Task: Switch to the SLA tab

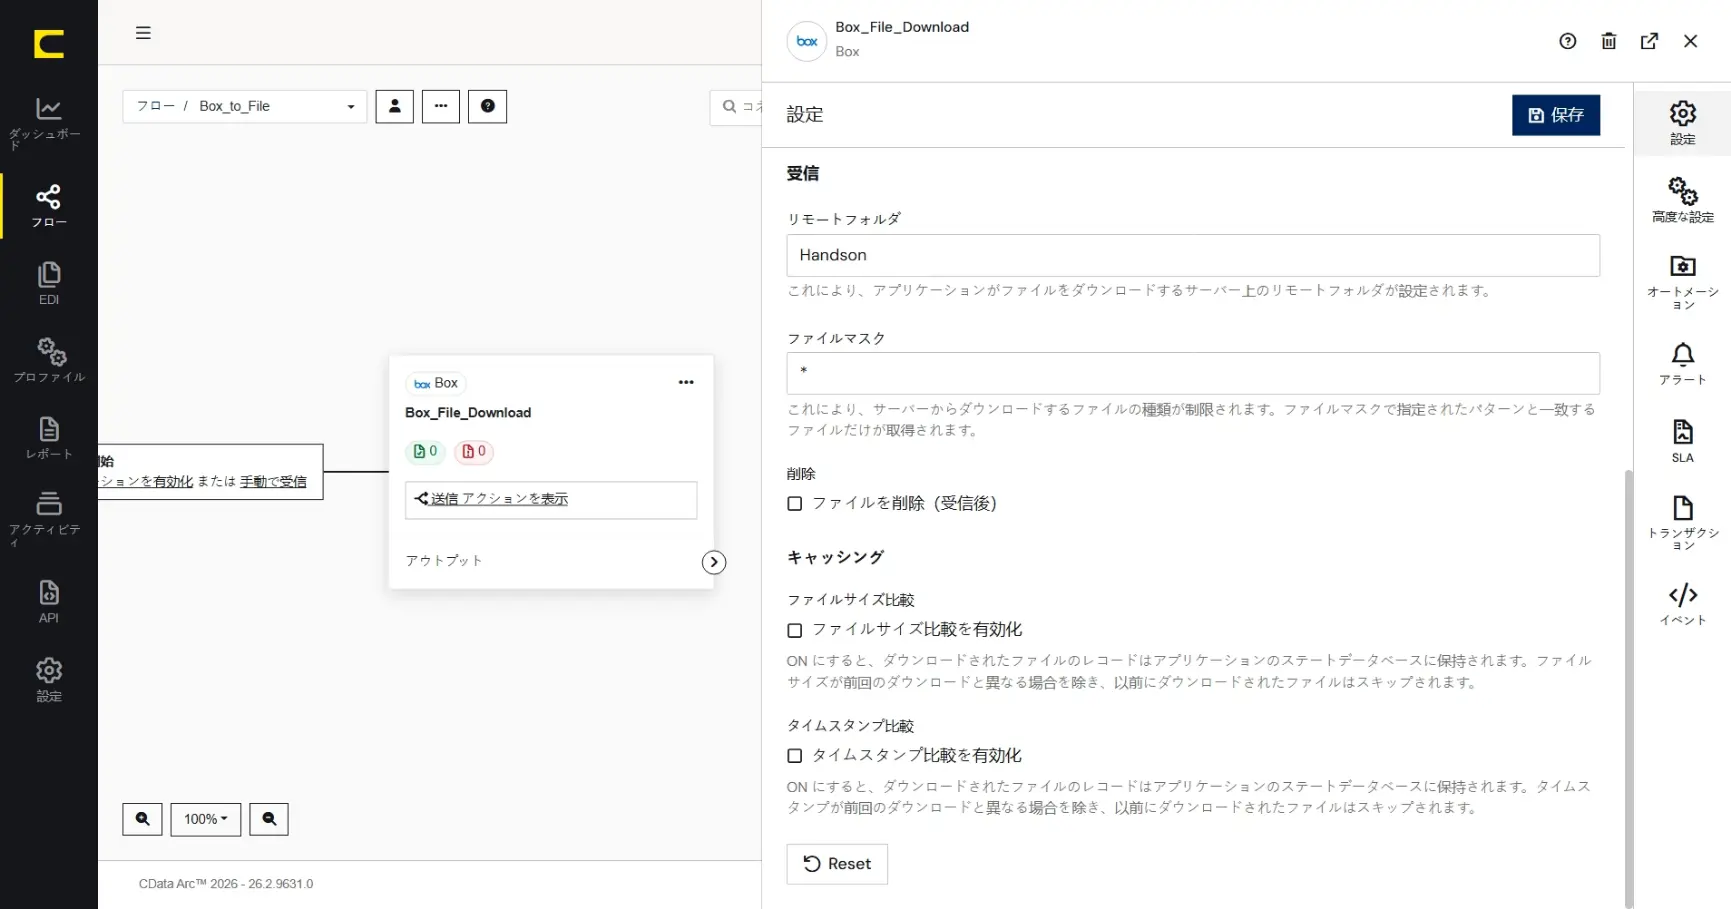Action: point(1683,442)
